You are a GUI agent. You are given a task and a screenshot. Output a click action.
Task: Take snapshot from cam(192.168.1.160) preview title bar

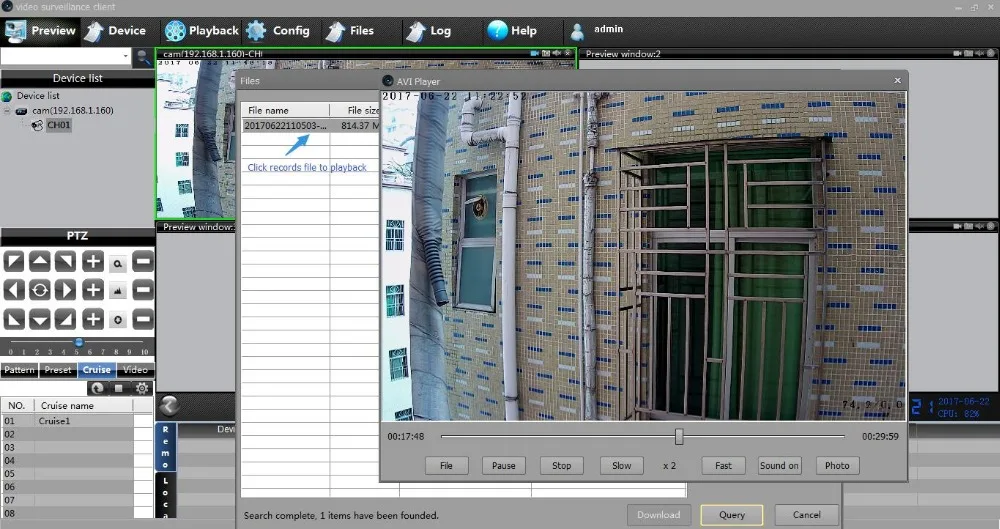click(x=546, y=54)
